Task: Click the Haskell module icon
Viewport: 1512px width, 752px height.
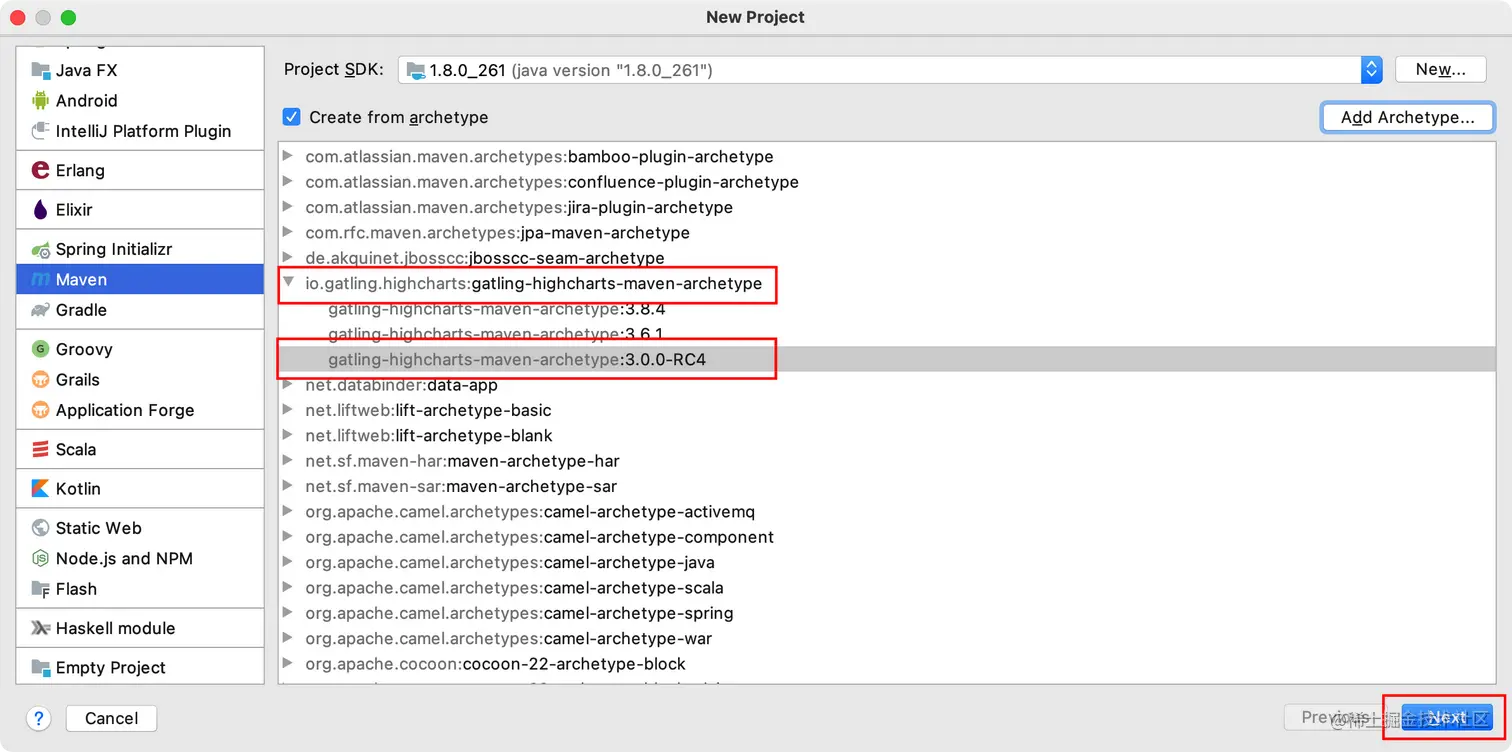Action: [40, 628]
